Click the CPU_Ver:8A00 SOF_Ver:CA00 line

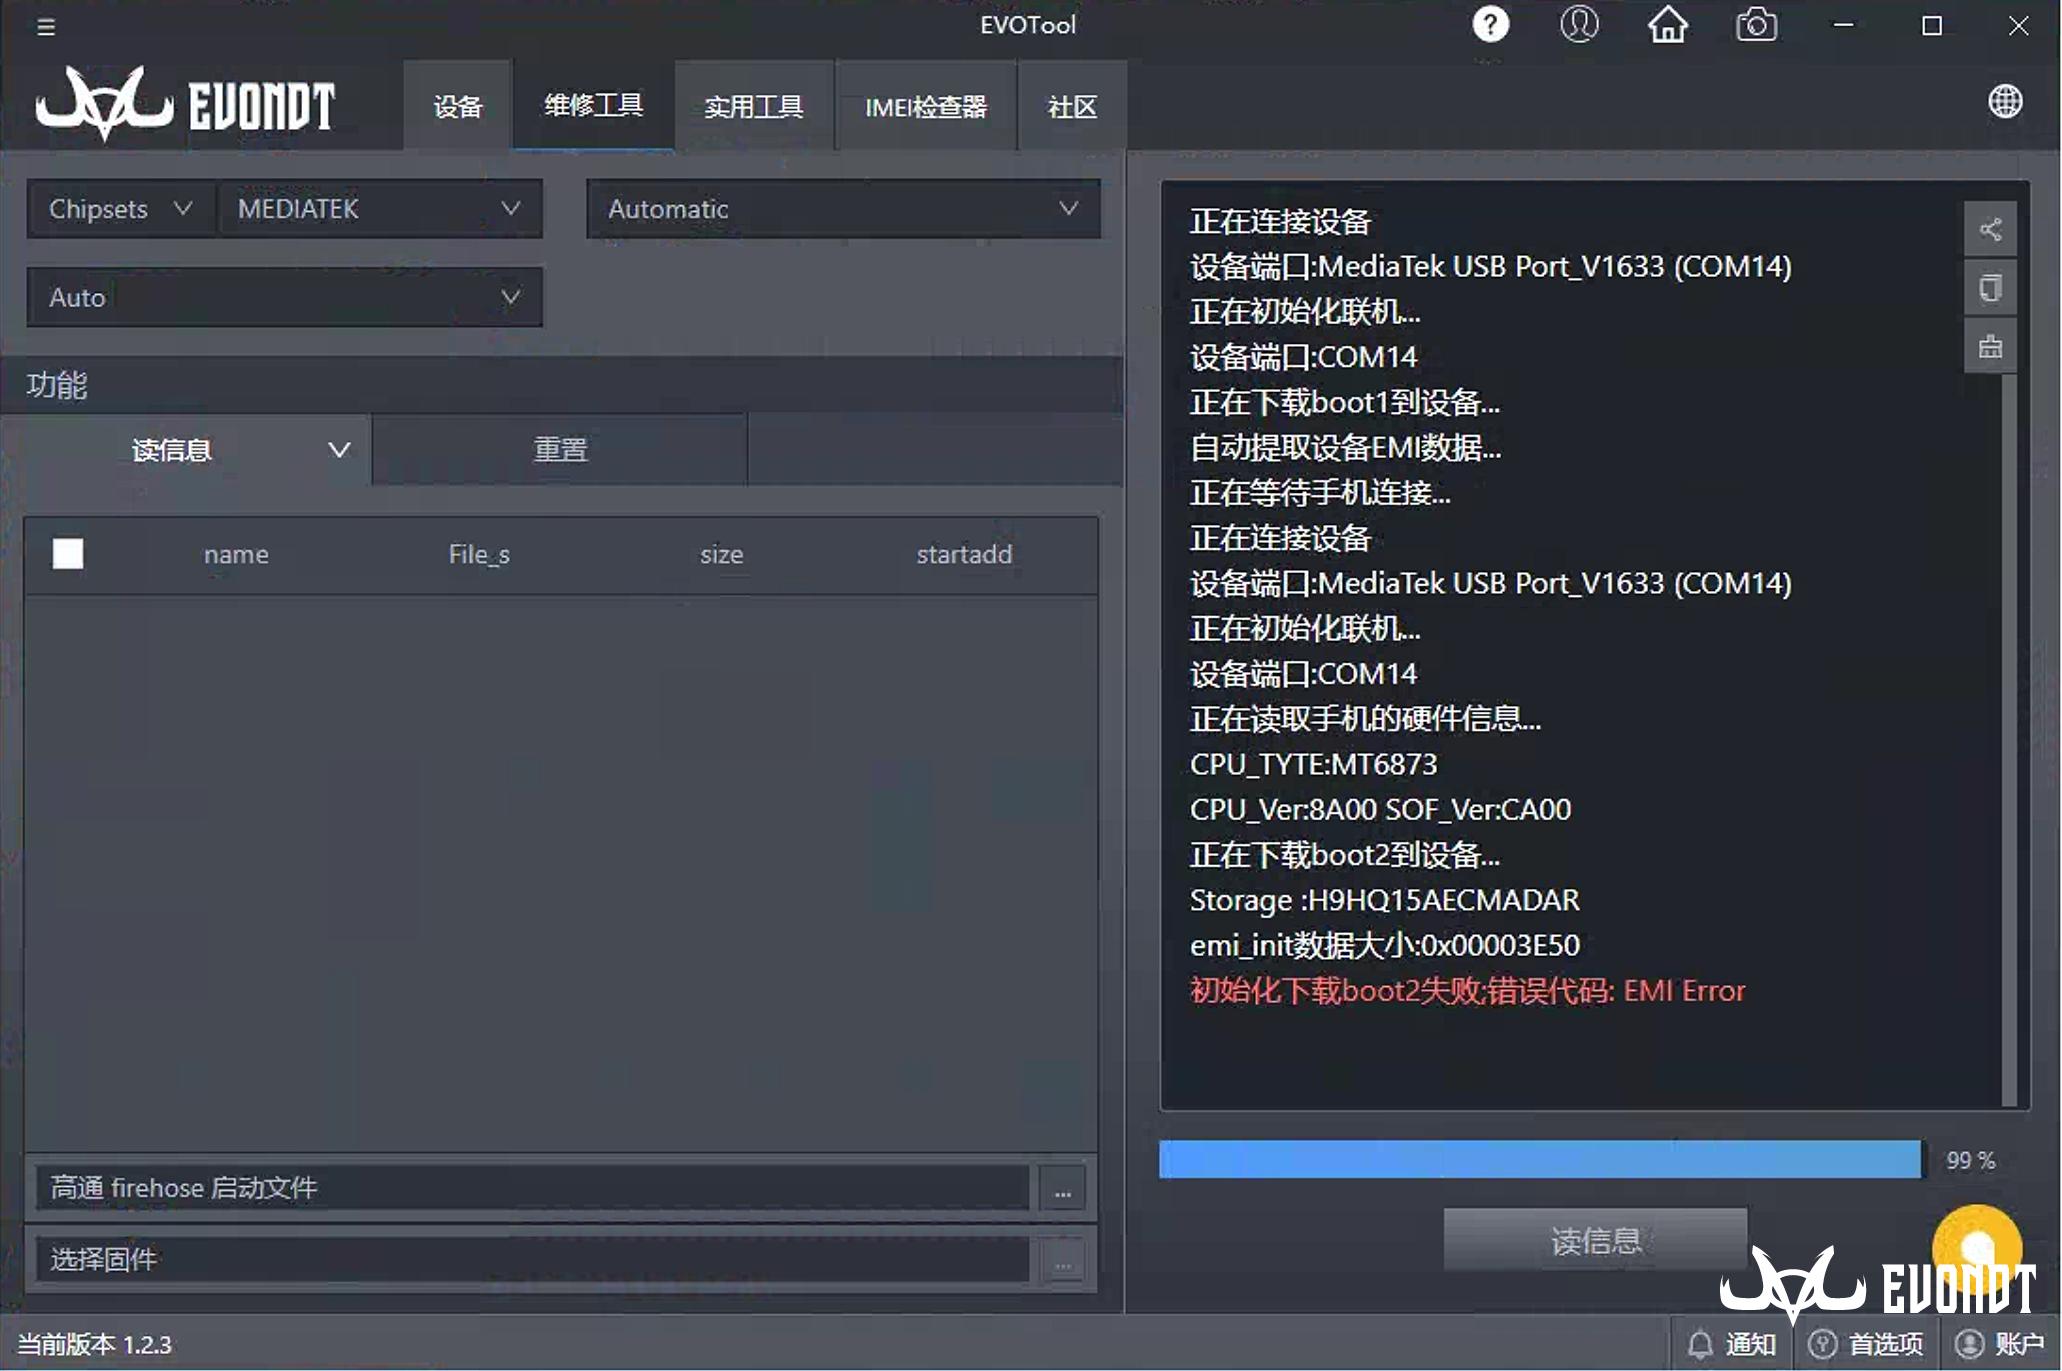pos(1380,809)
